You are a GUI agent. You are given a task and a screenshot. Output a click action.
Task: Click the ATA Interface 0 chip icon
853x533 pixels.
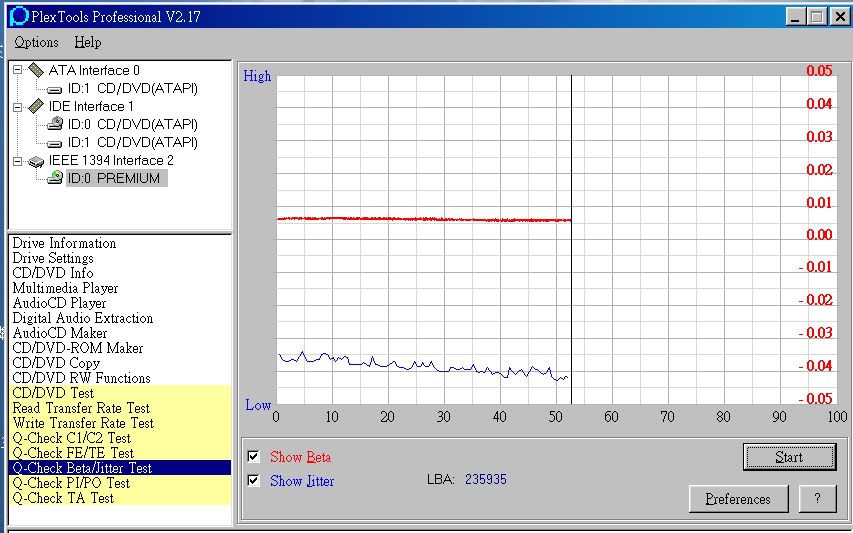36,70
